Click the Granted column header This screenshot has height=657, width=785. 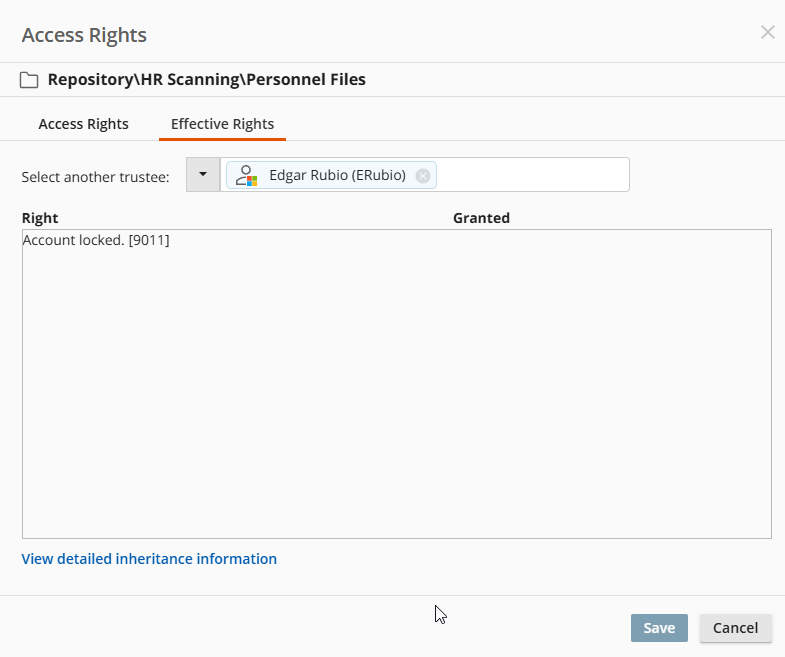click(x=481, y=218)
